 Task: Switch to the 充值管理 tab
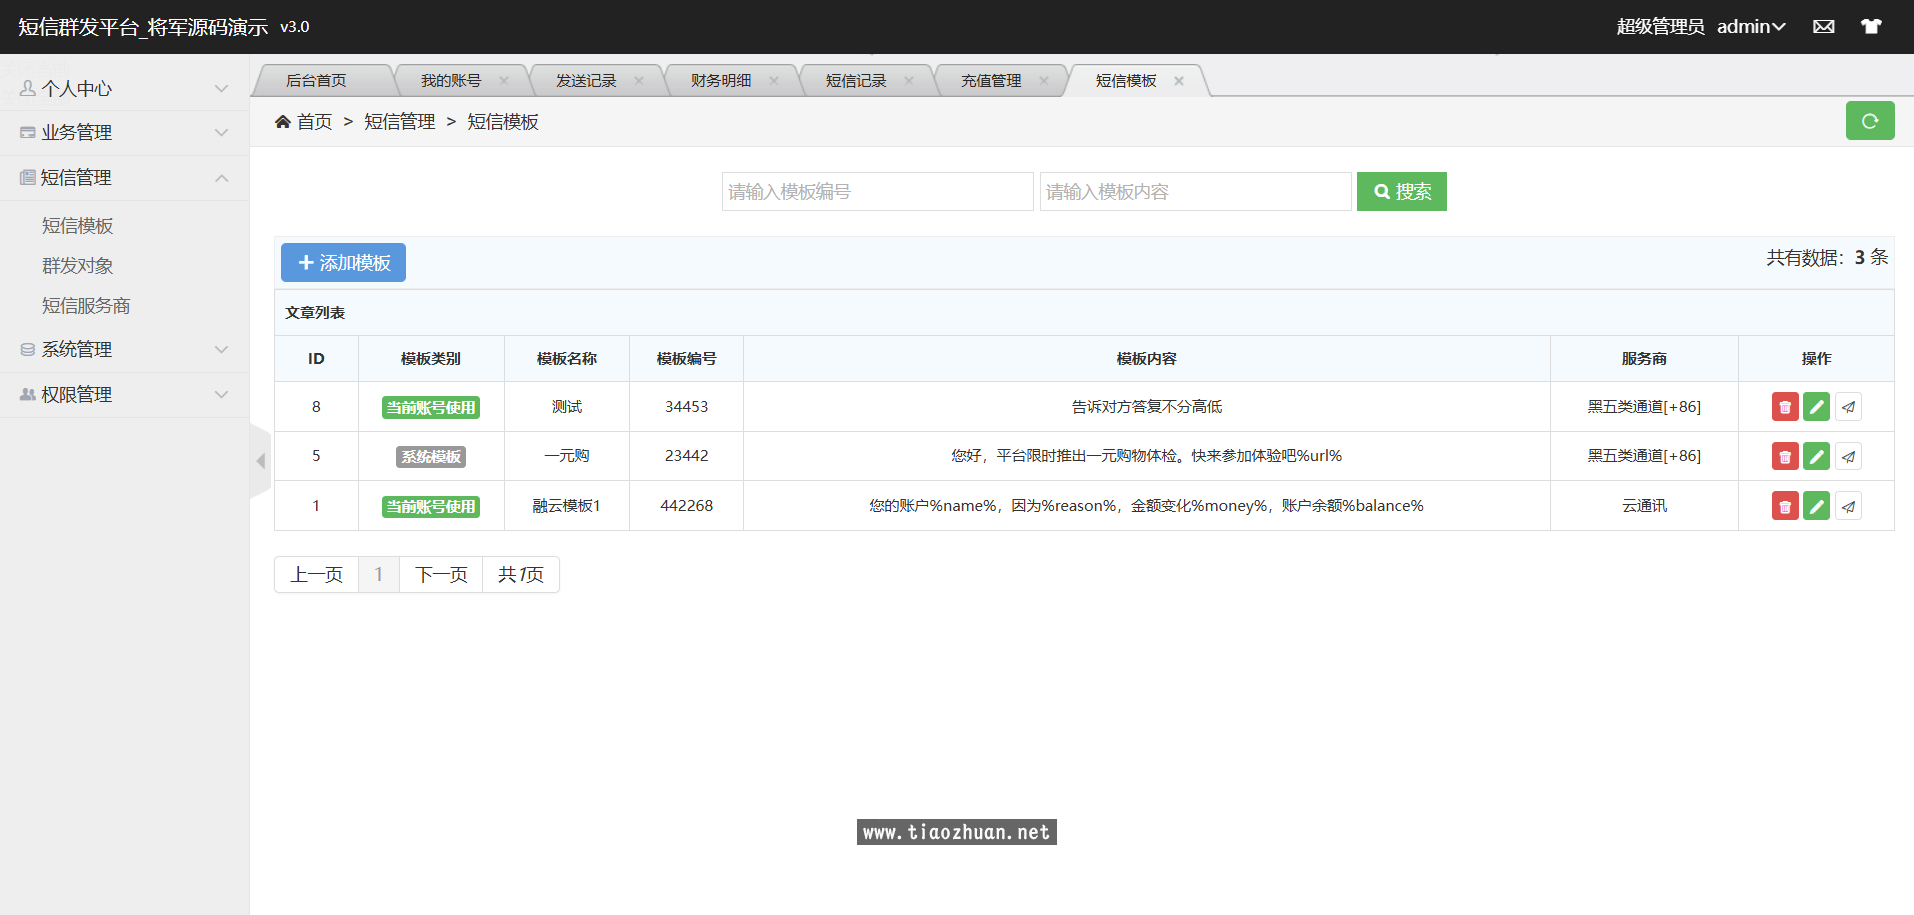993,80
